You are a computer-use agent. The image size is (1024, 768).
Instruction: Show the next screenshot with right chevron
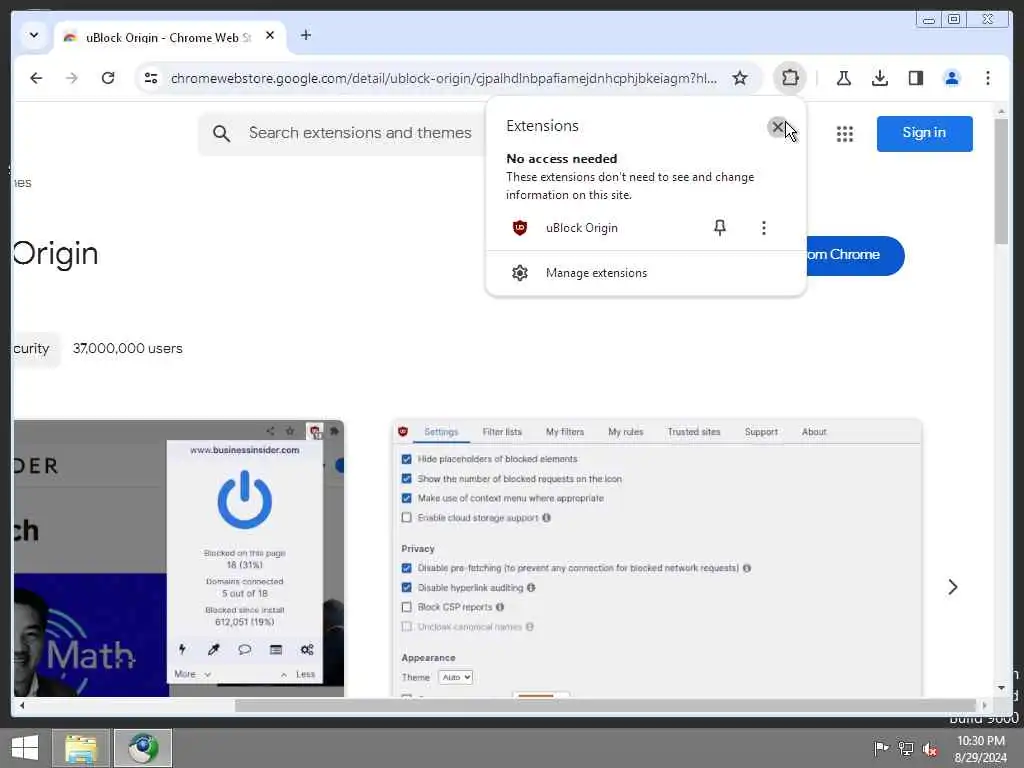pos(952,586)
